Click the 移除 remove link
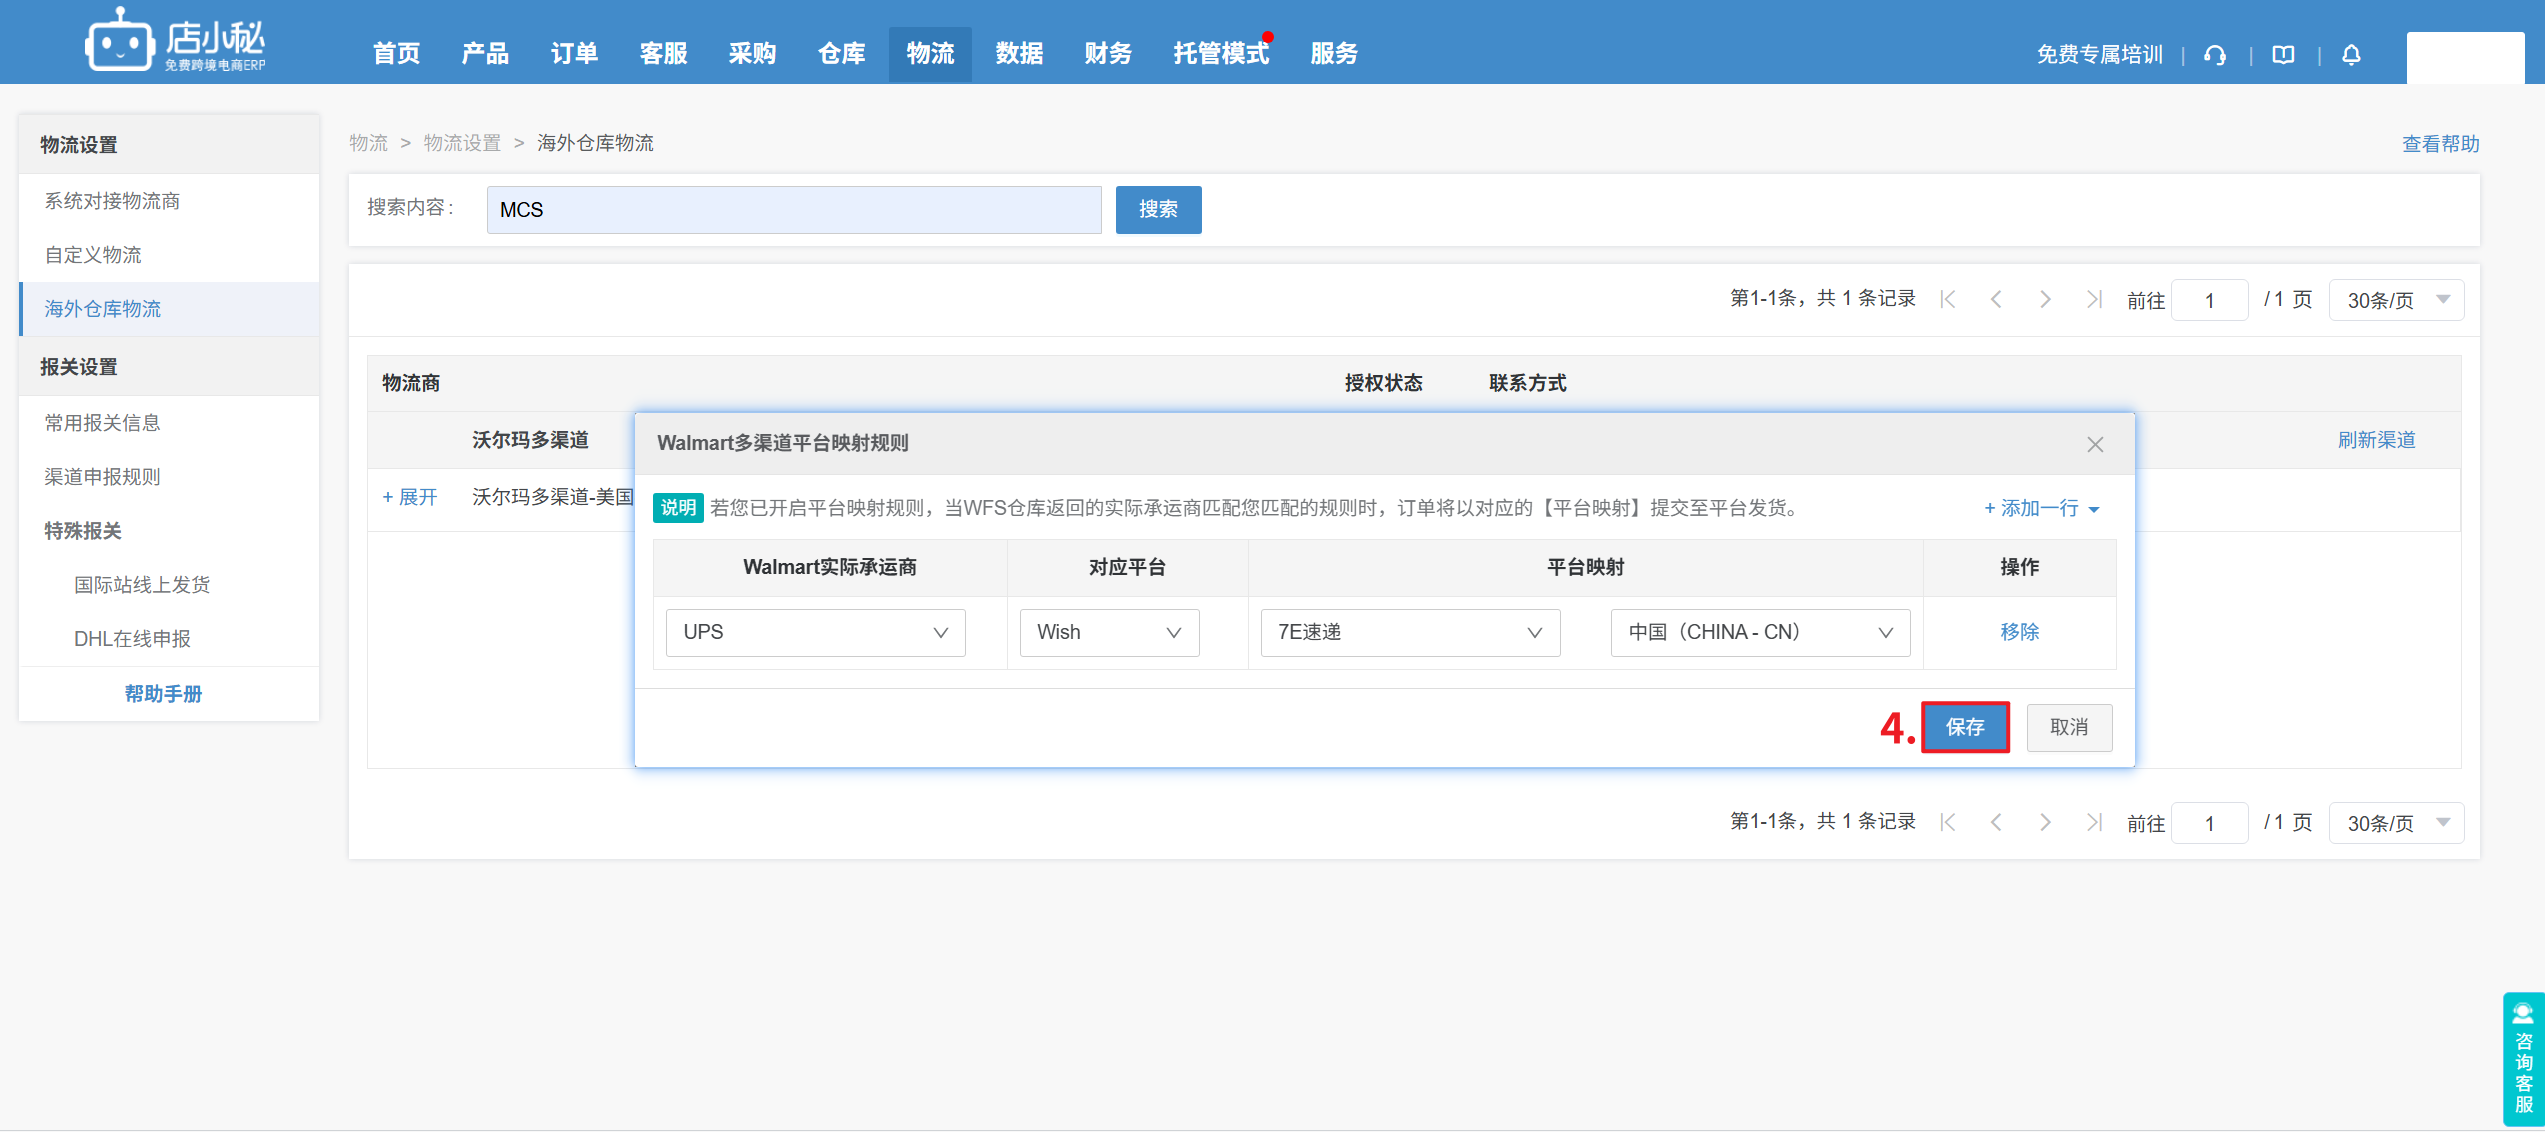Screen dimensions: 2545x1132 click(x=2019, y=632)
